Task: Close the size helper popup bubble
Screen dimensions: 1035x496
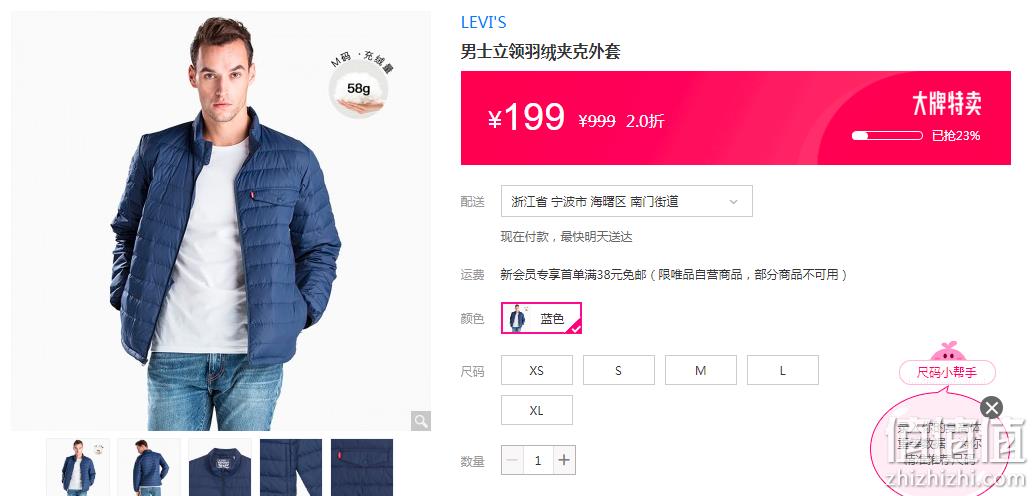Action: click(x=991, y=407)
